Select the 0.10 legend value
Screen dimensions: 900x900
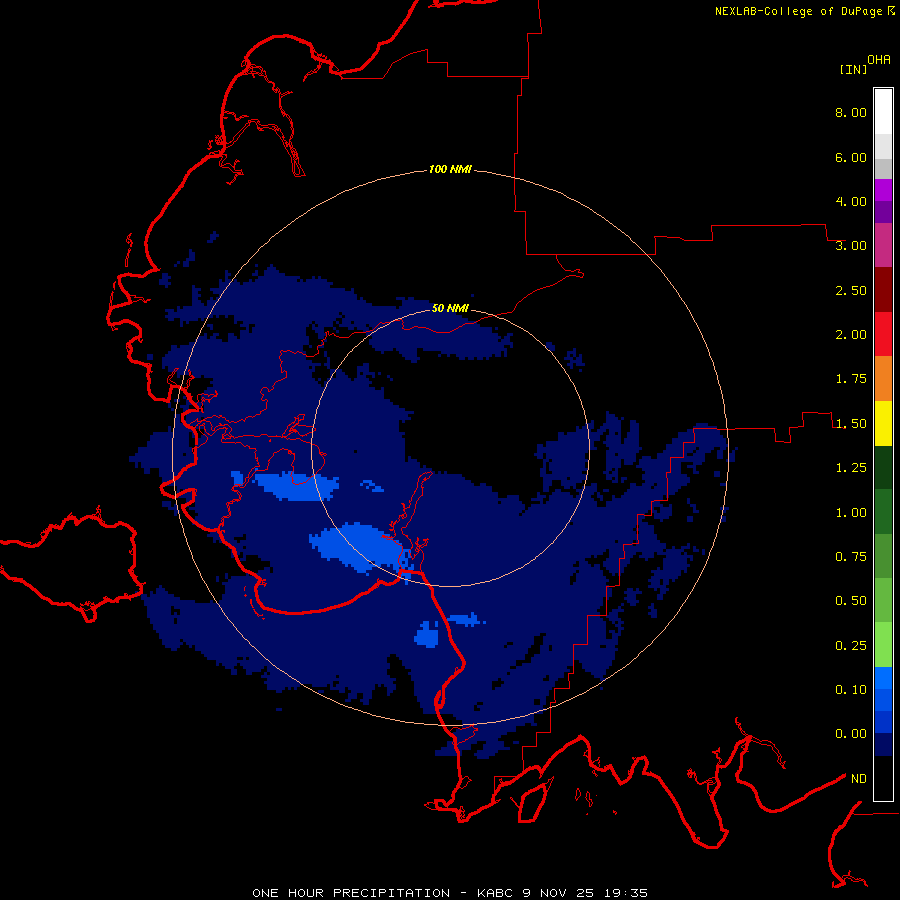[851, 690]
